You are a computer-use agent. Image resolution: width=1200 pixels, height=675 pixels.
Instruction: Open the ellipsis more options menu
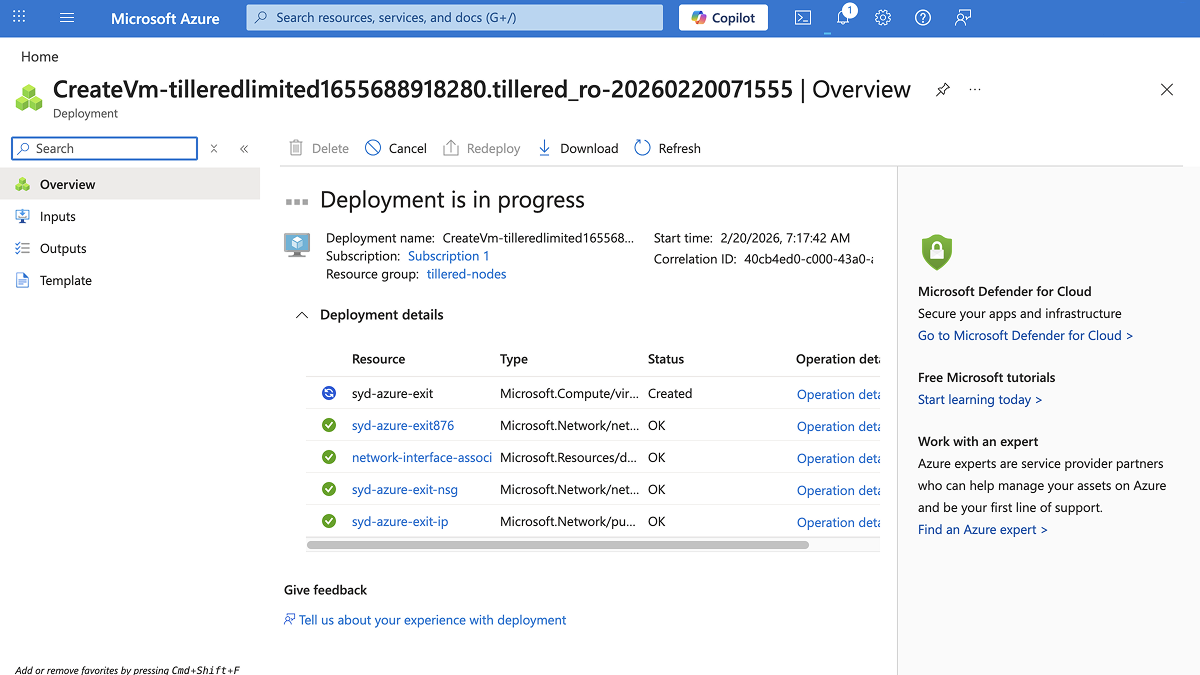(974, 89)
